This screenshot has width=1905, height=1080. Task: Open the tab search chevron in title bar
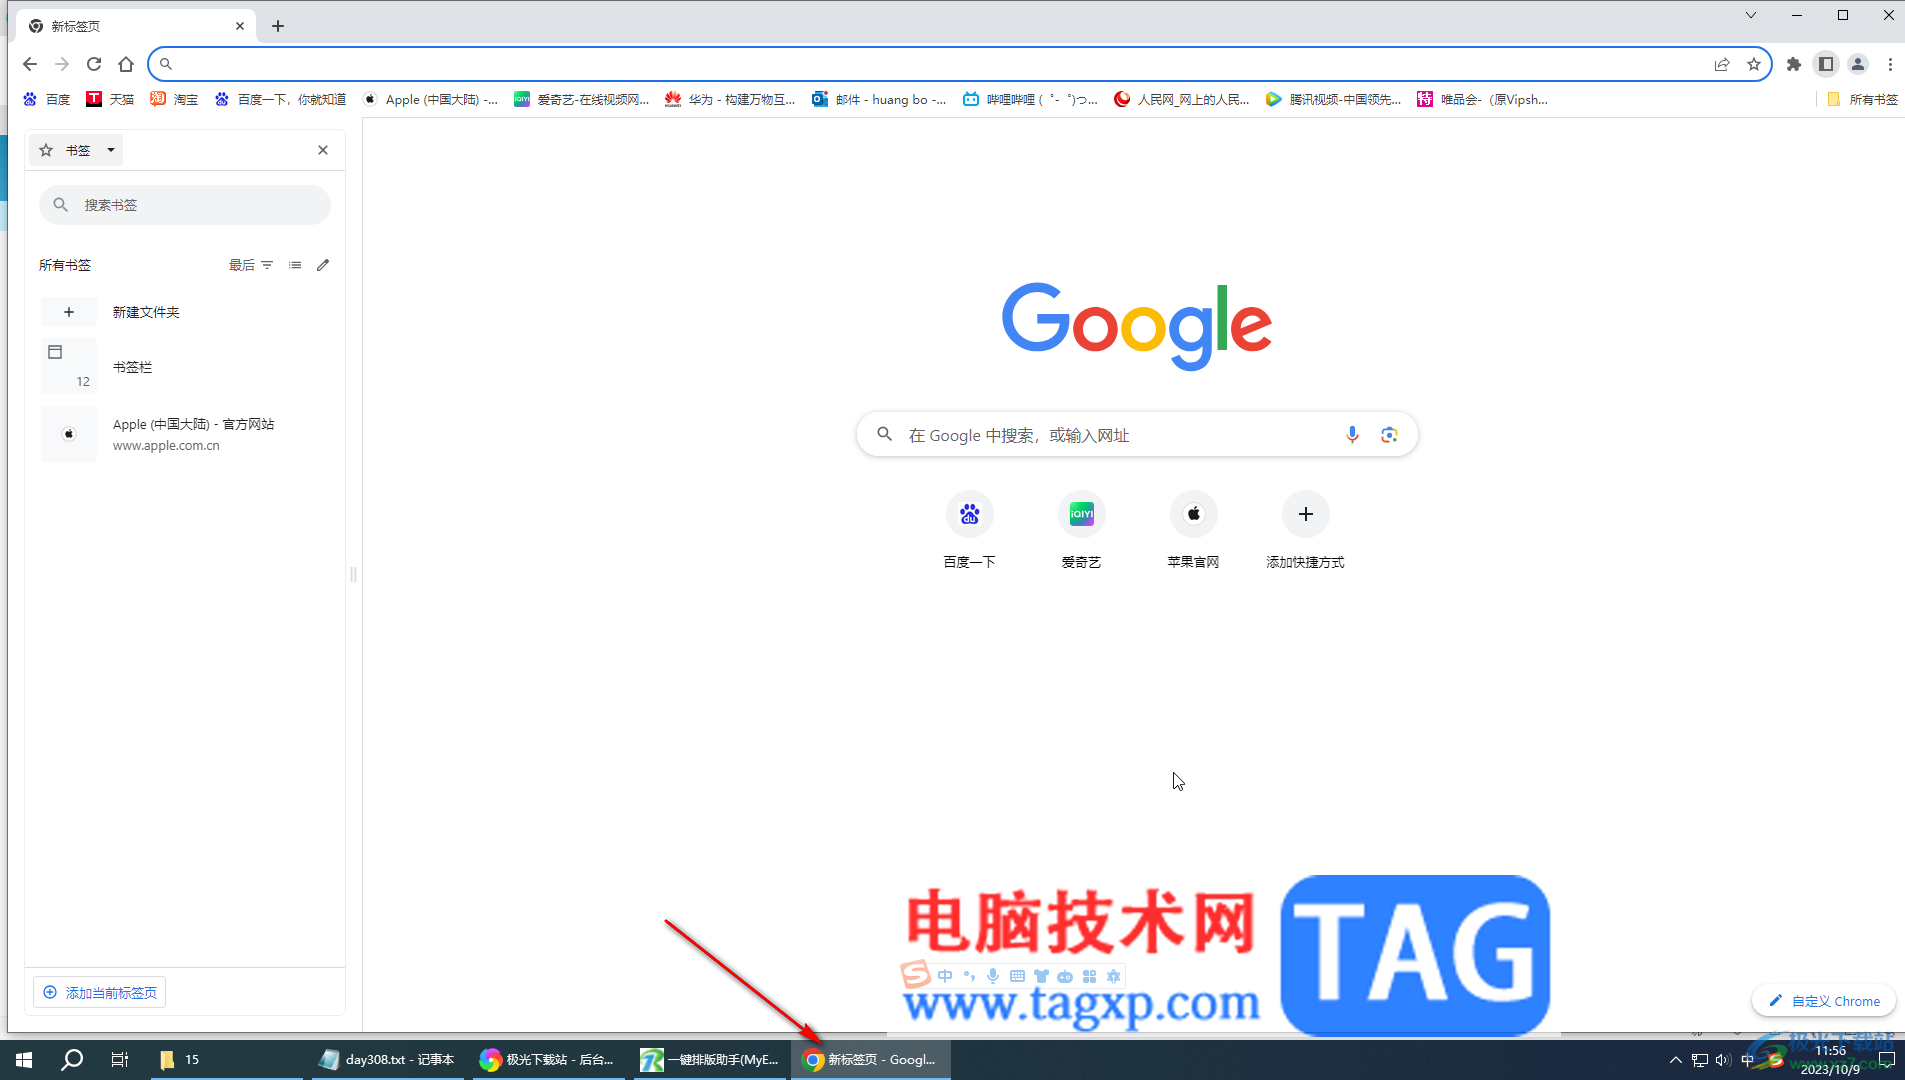tap(1751, 15)
